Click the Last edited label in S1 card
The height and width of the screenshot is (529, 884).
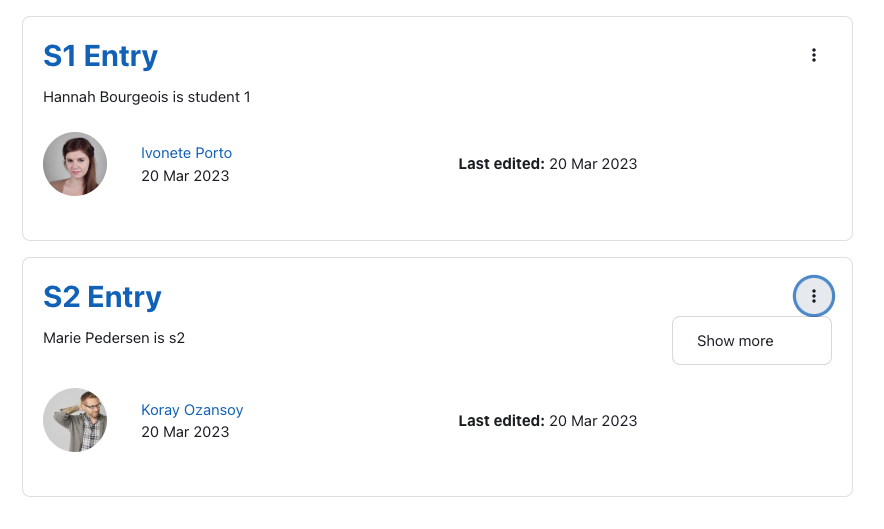501,164
